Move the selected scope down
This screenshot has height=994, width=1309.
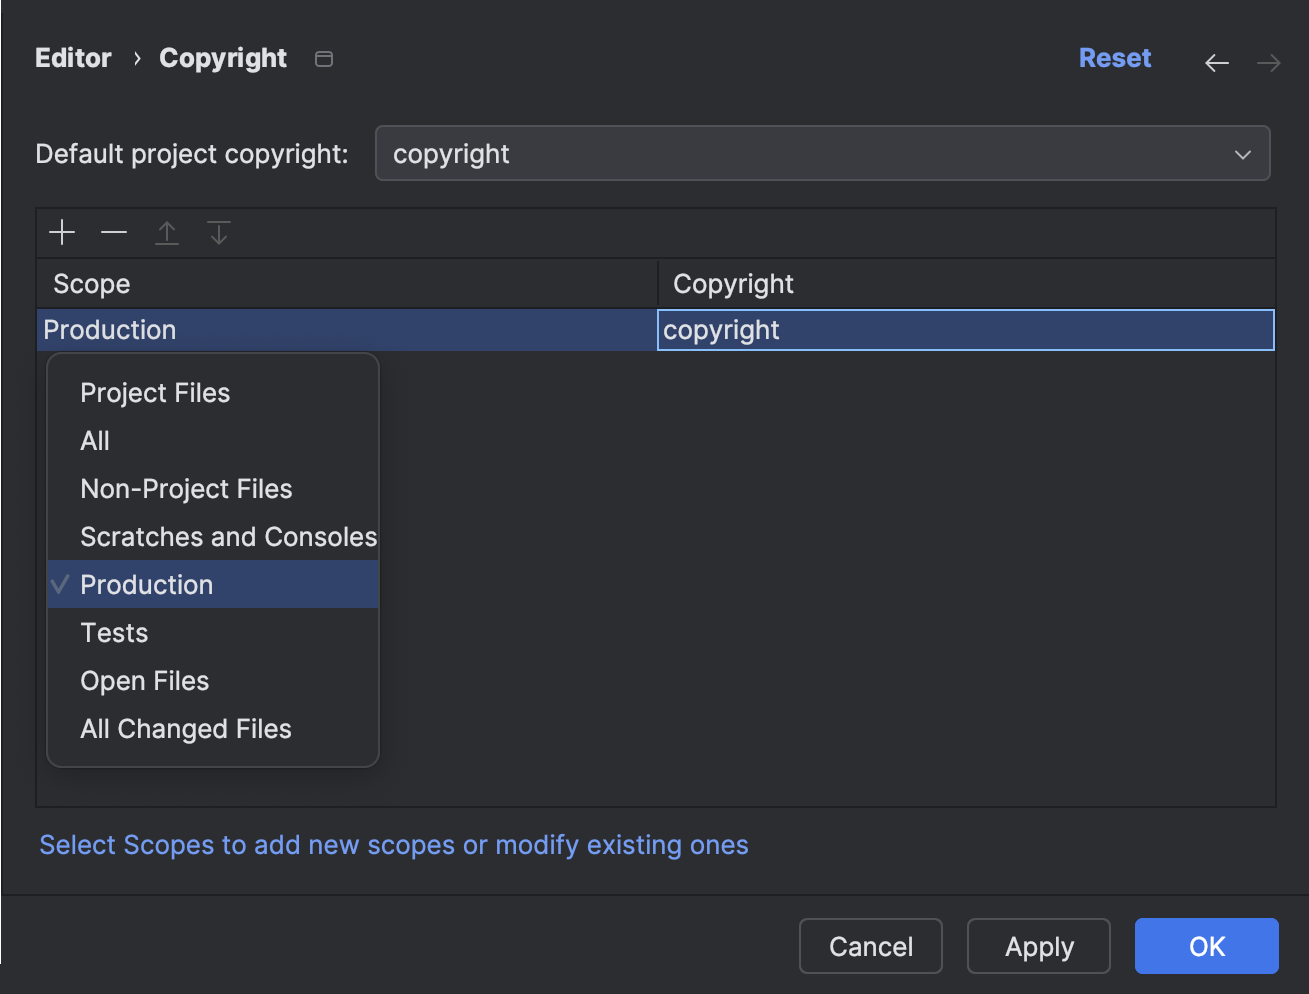click(218, 232)
